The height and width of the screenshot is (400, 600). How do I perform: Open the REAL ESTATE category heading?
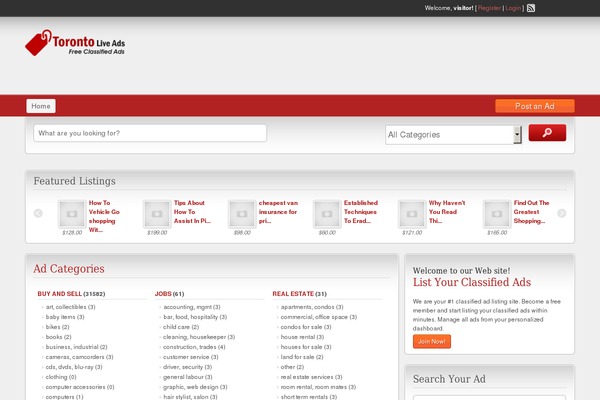pyautogui.click(x=293, y=294)
